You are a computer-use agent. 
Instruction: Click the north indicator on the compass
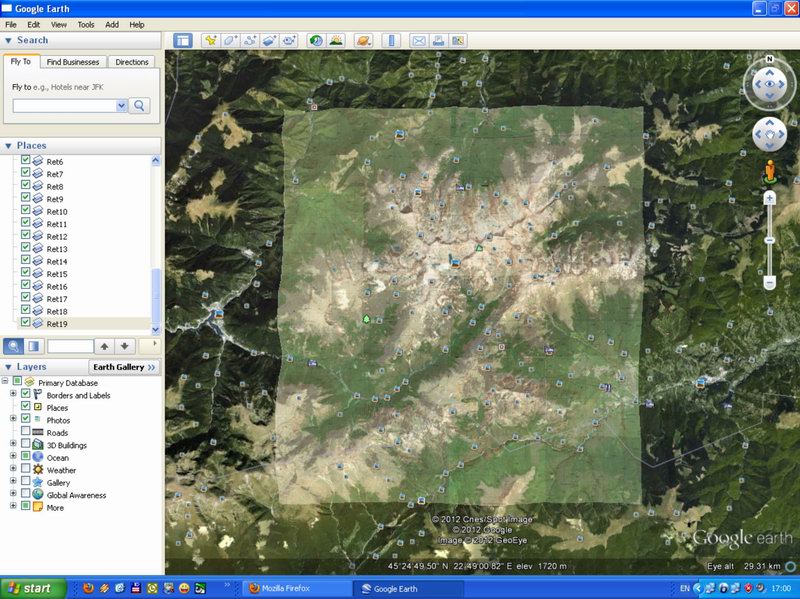[769, 59]
